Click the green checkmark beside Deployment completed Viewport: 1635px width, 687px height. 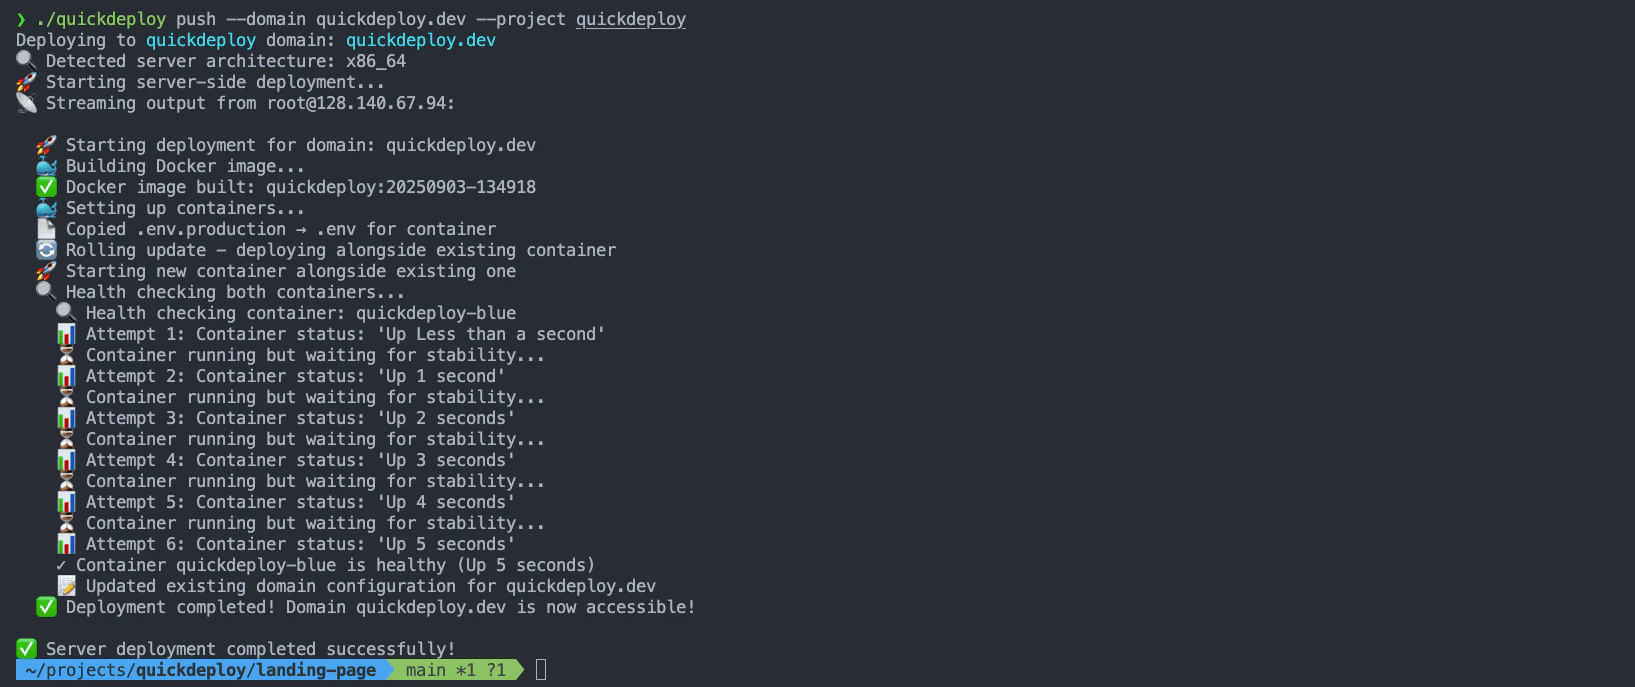46,607
